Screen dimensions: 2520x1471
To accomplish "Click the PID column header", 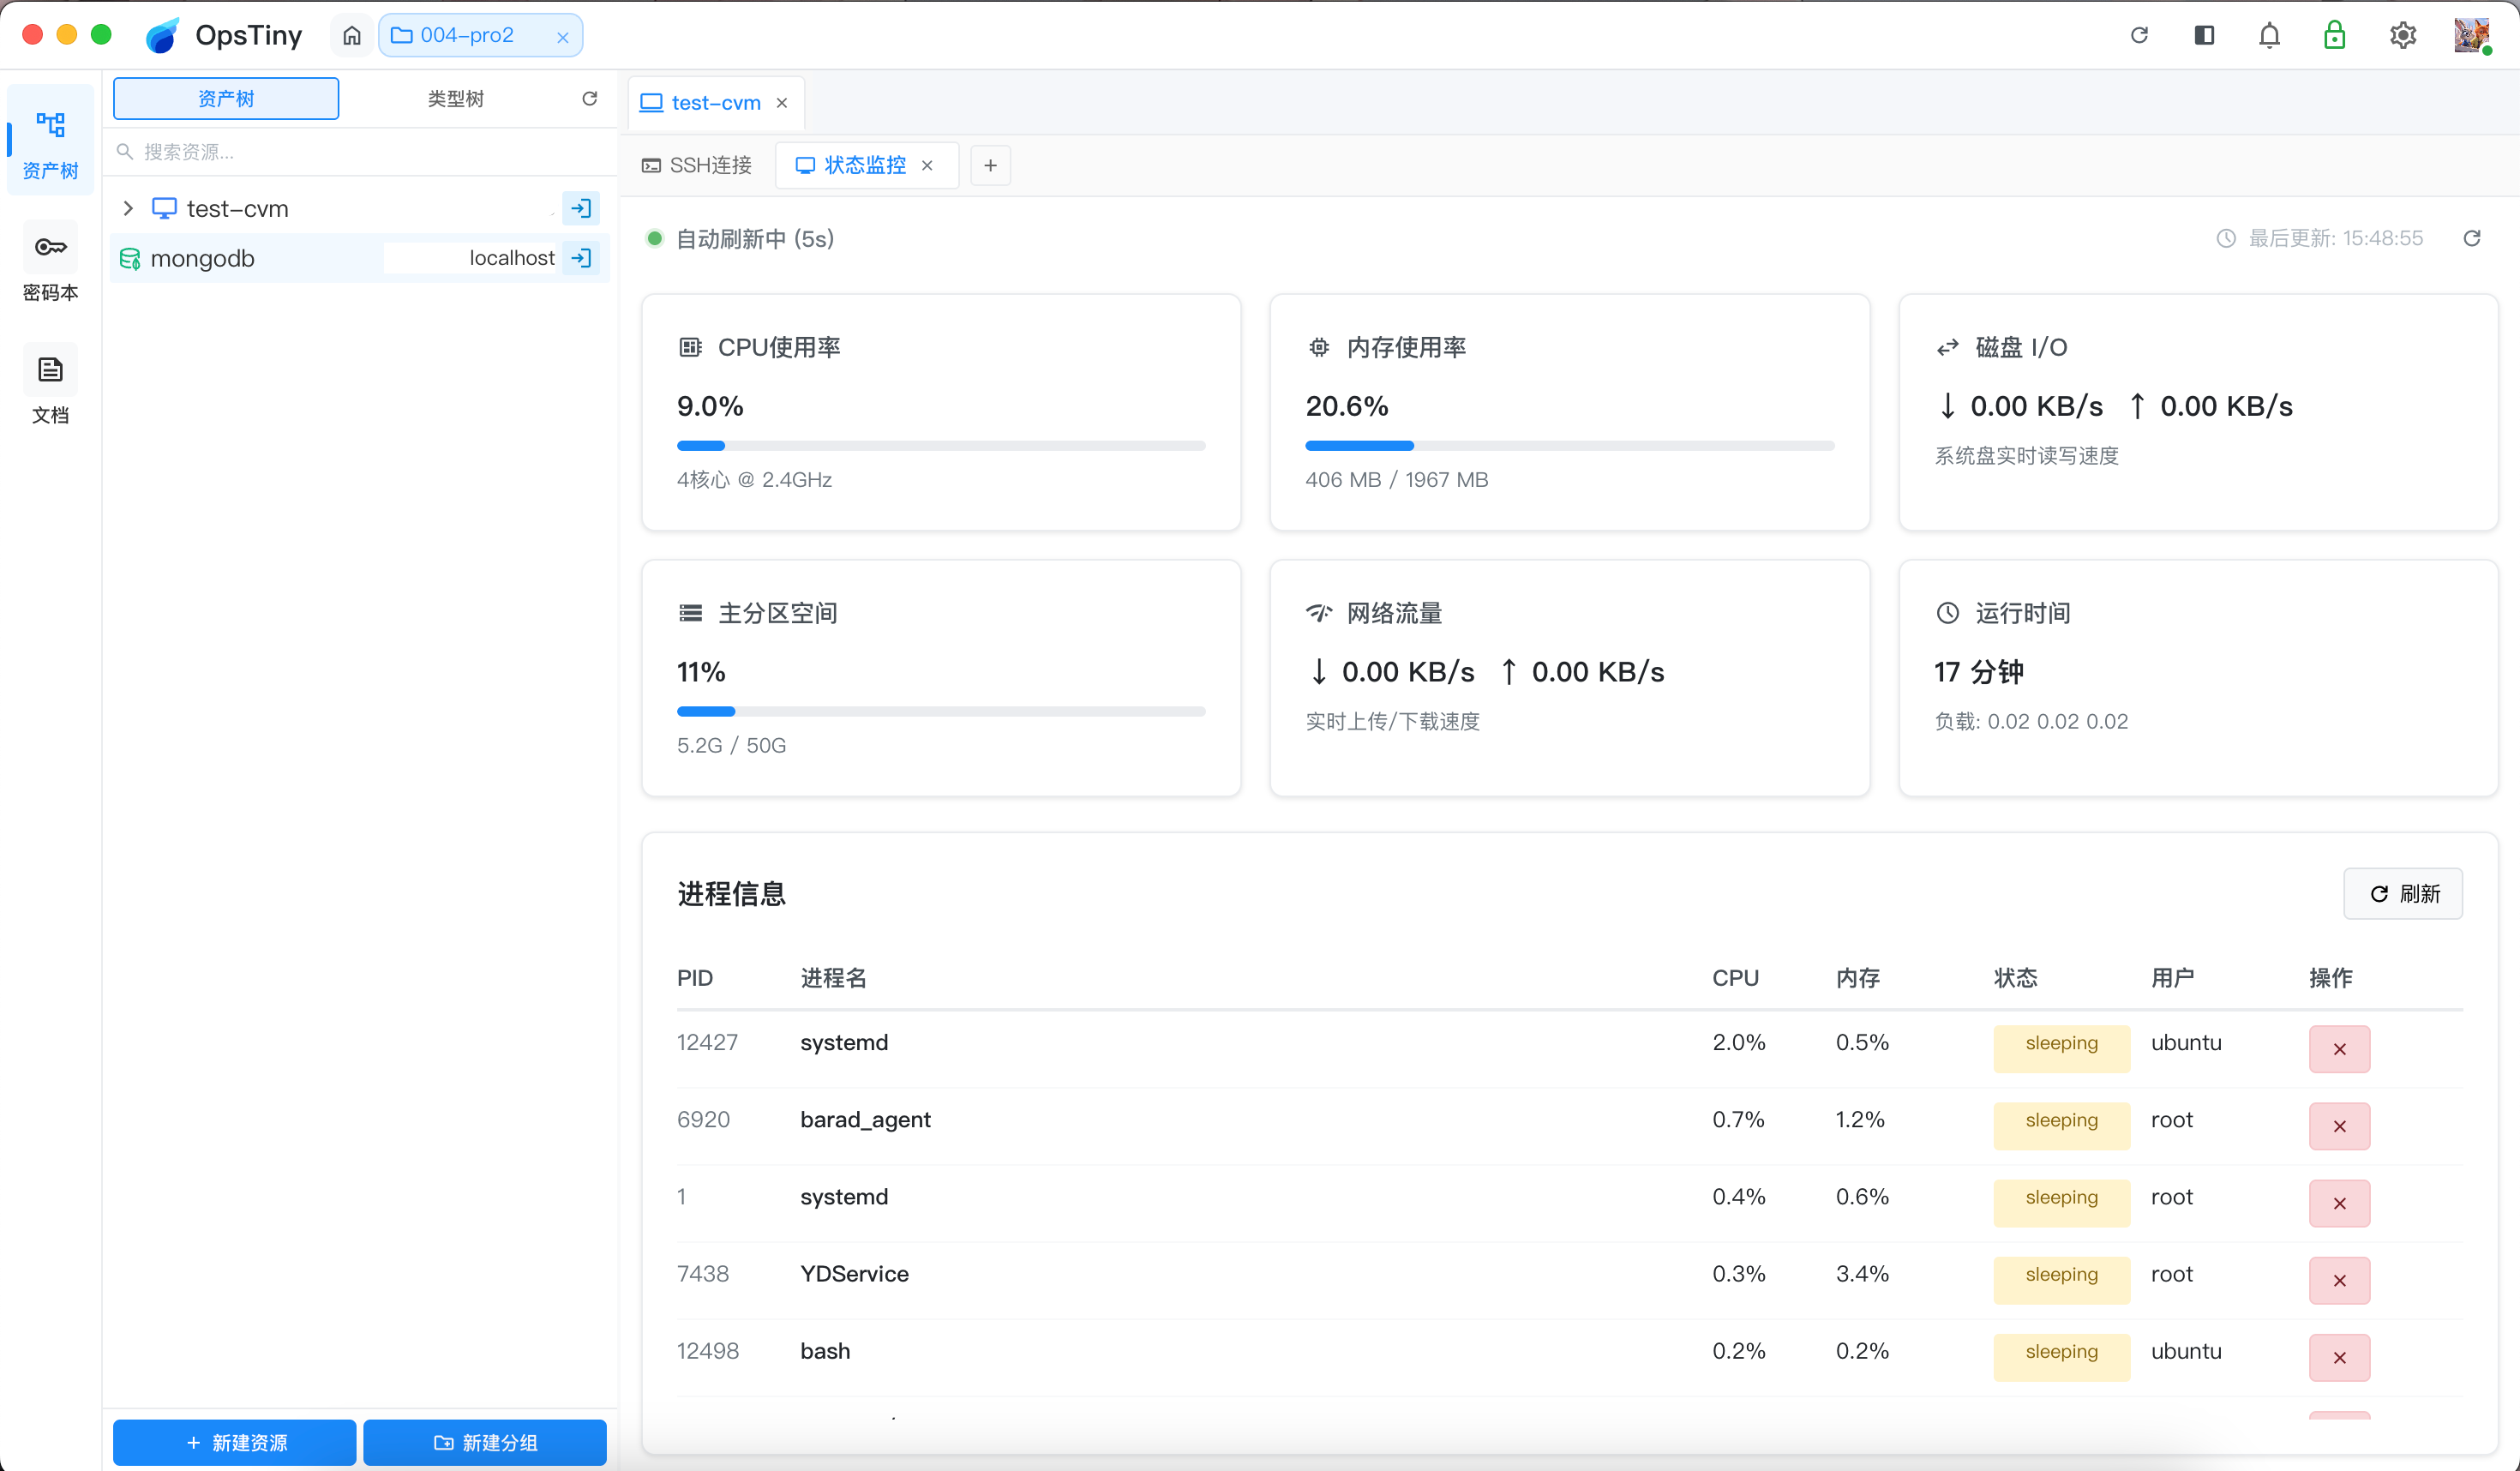I will [x=695, y=978].
